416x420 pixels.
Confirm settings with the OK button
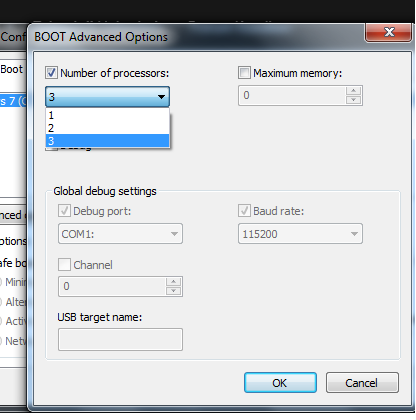click(280, 383)
